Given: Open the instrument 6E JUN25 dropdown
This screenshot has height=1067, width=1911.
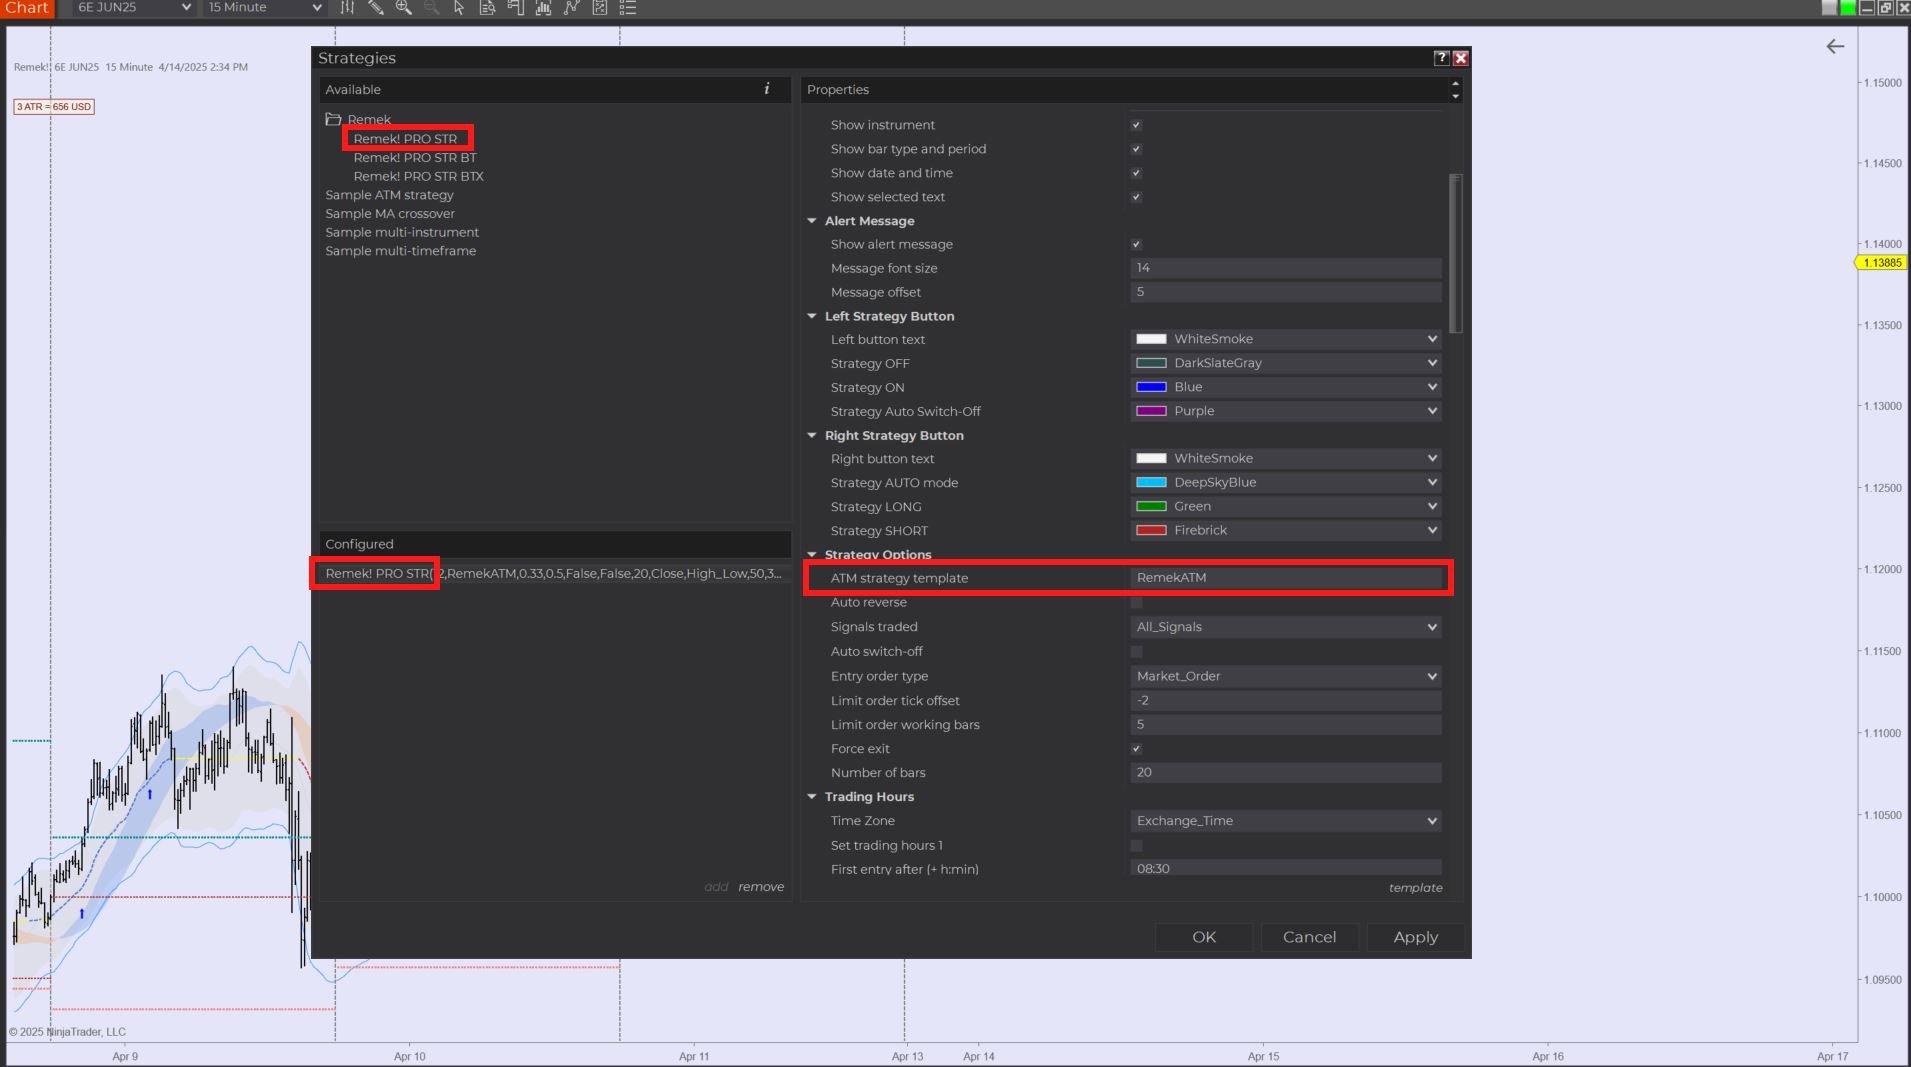Looking at the screenshot, I should click(x=134, y=8).
